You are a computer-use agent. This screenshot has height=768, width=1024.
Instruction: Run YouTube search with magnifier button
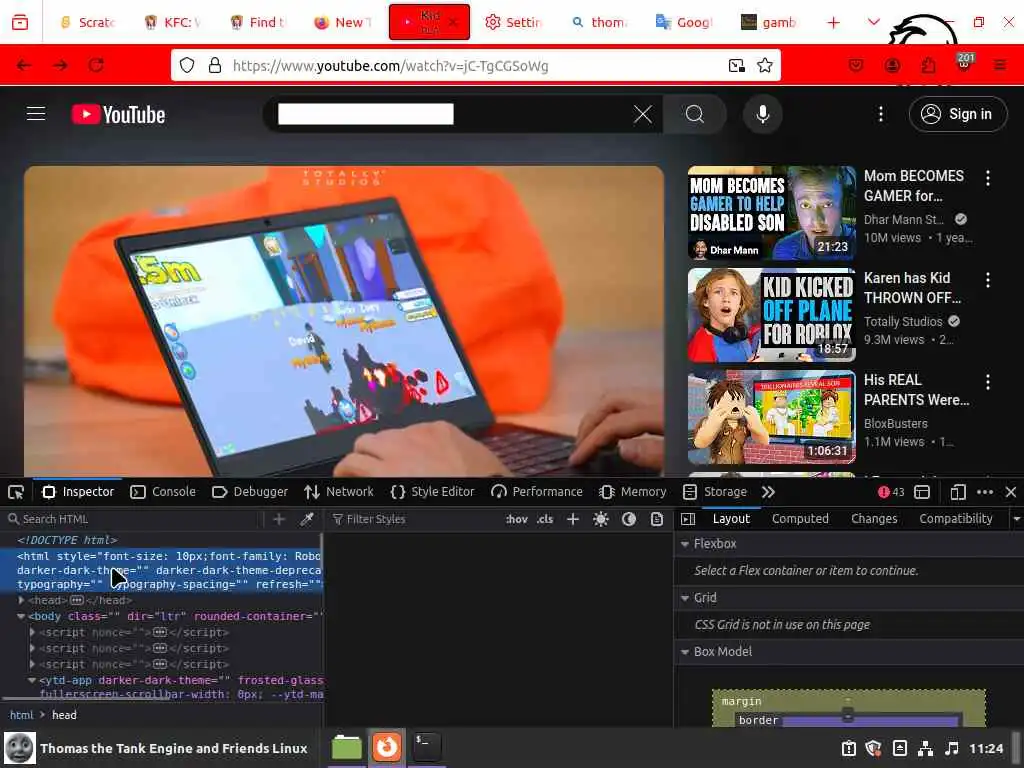point(695,114)
